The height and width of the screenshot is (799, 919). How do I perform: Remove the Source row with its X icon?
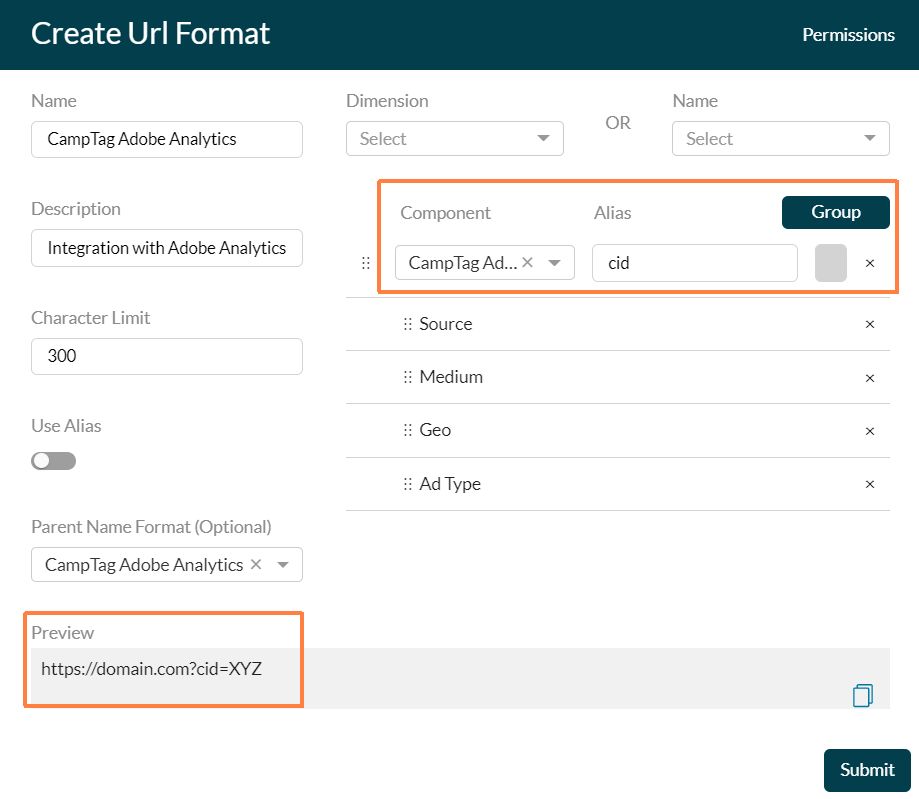869,323
